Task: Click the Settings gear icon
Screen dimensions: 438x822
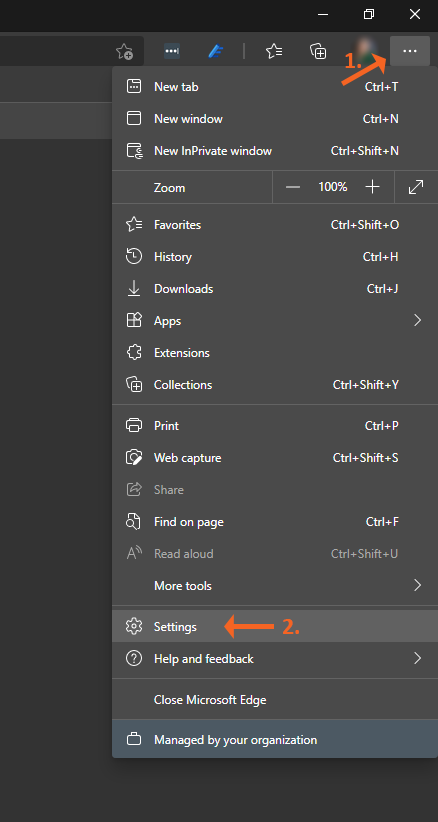Action: [134, 626]
